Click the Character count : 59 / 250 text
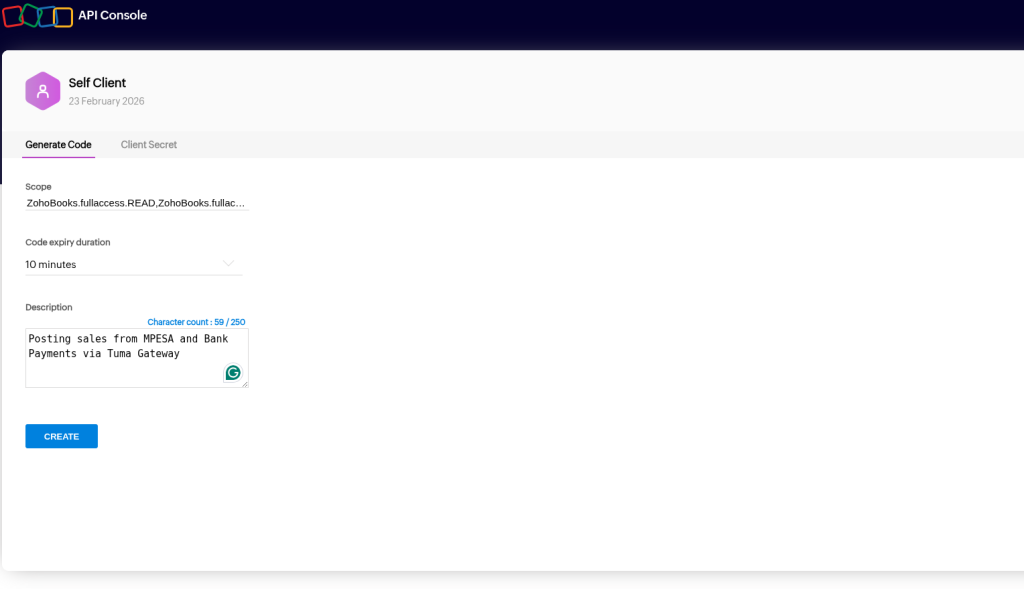 pyautogui.click(x=196, y=322)
